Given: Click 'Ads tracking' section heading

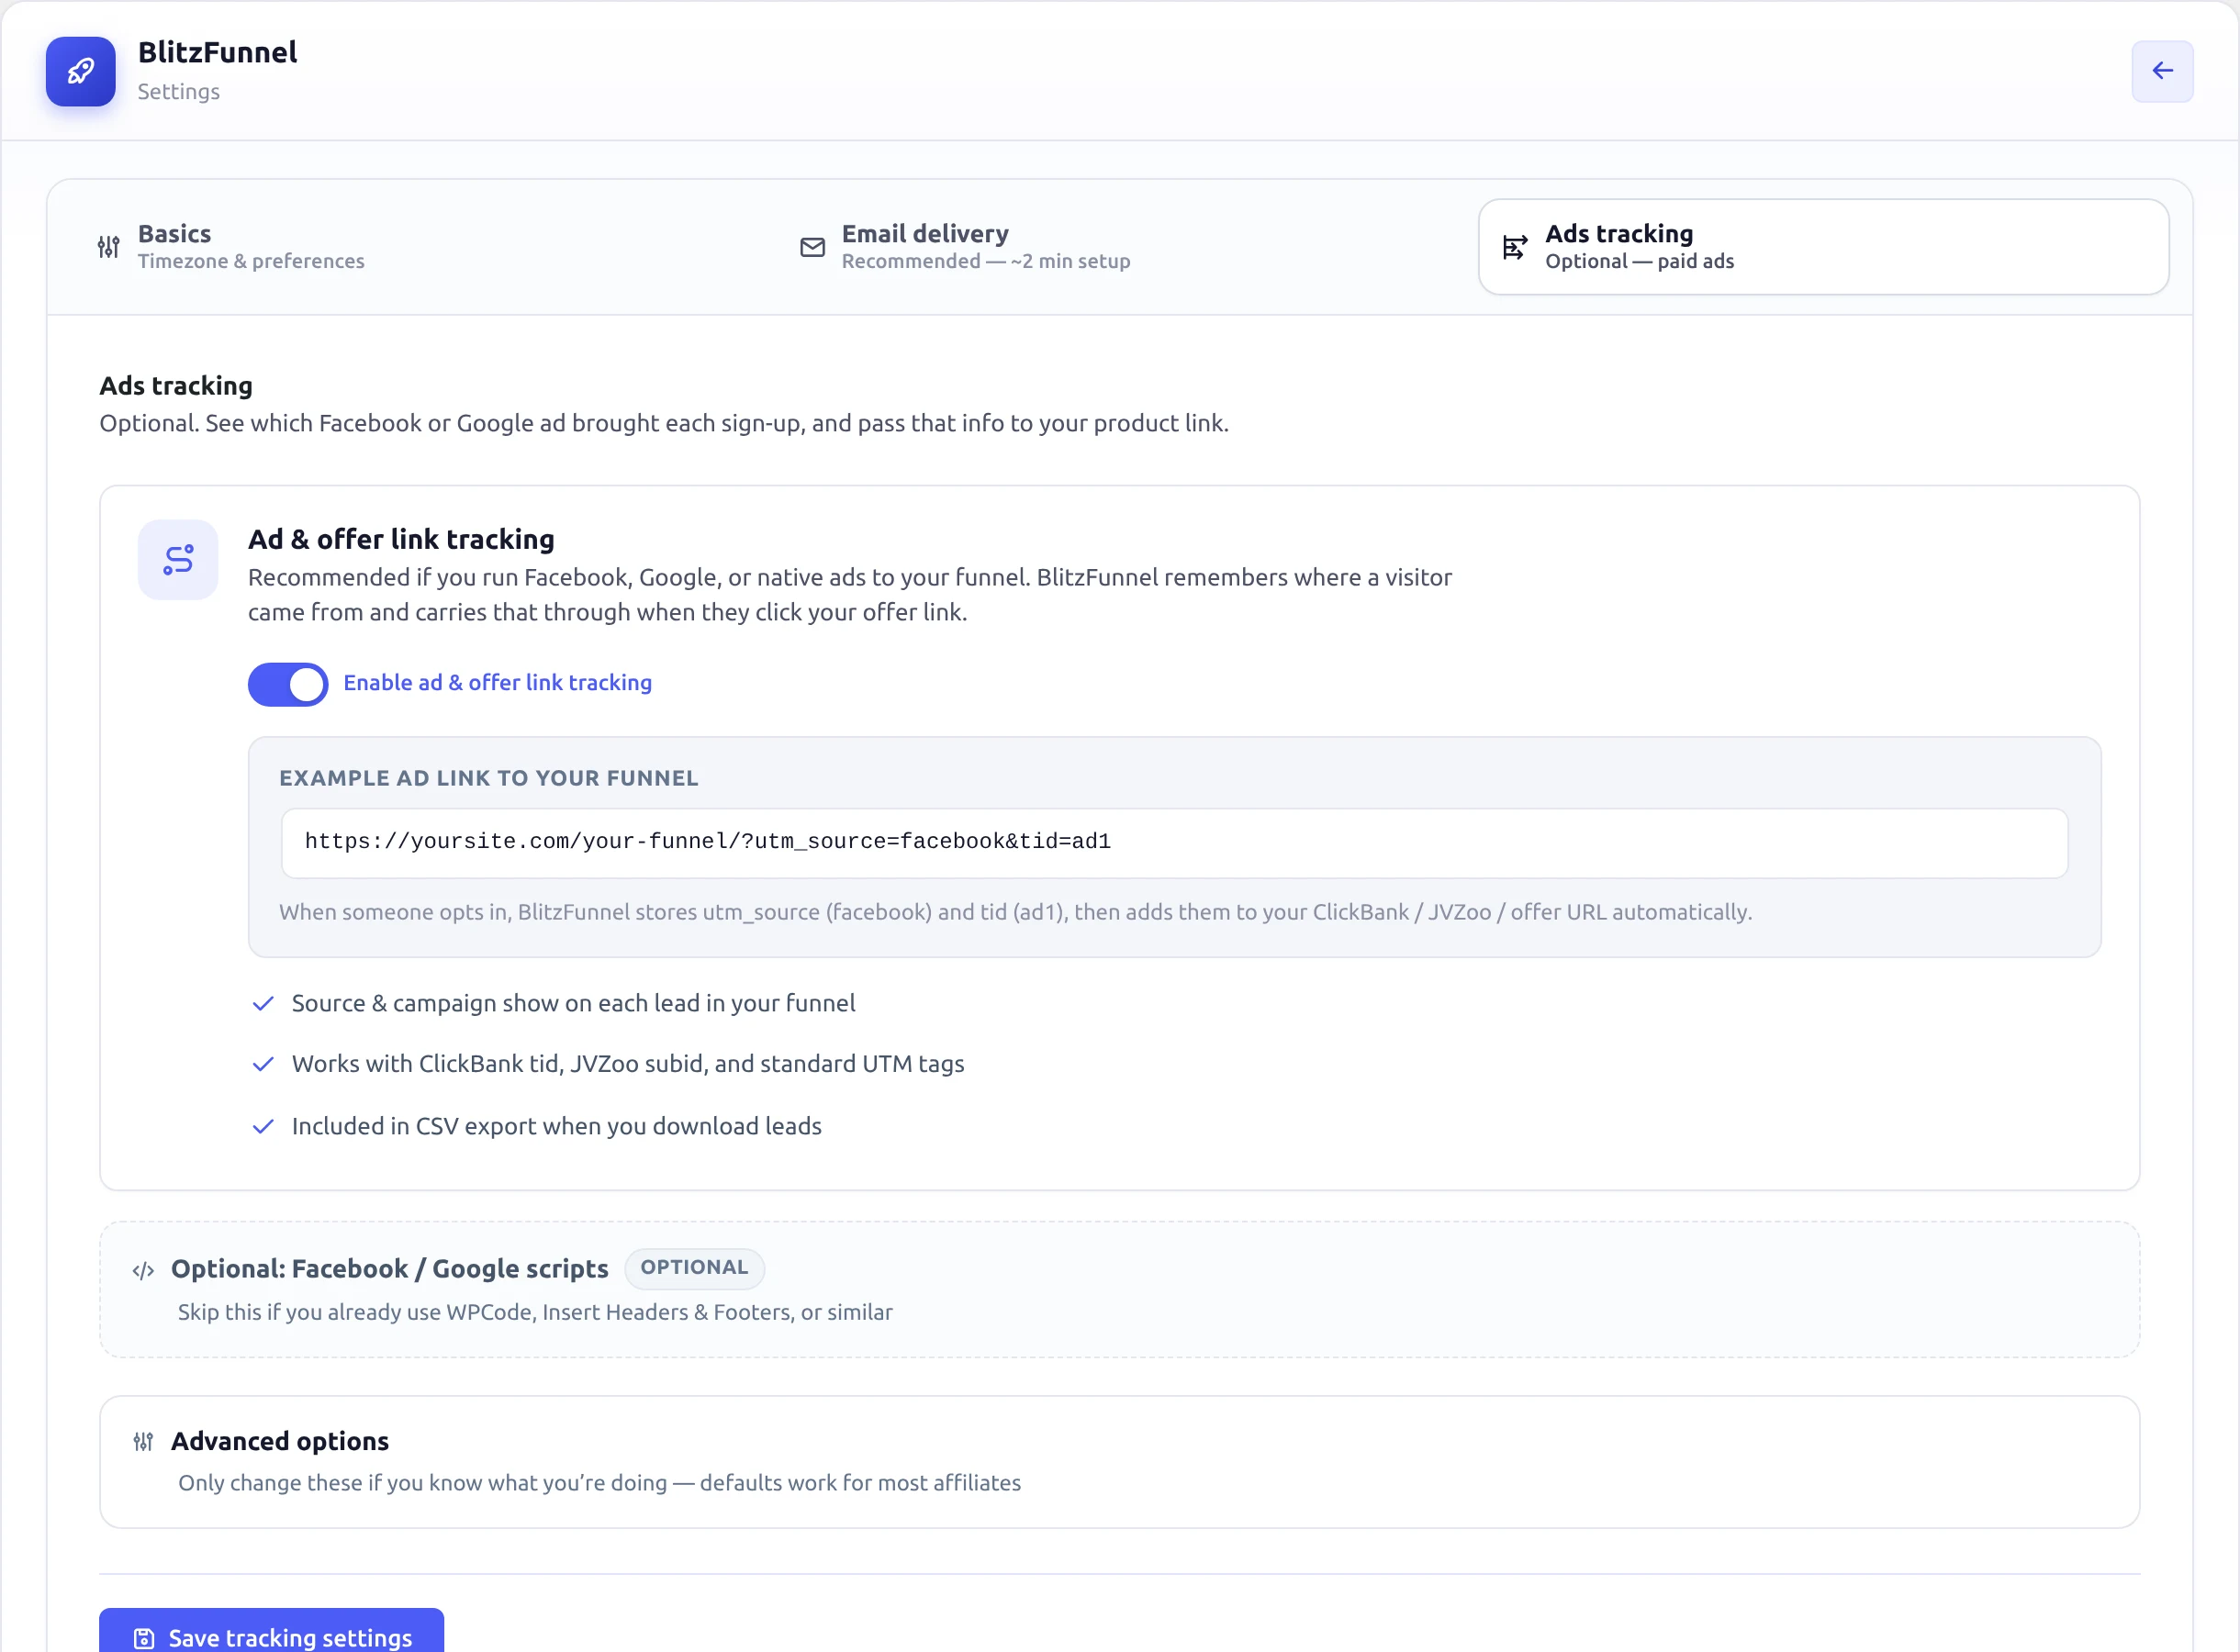Looking at the screenshot, I should point(176,385).
